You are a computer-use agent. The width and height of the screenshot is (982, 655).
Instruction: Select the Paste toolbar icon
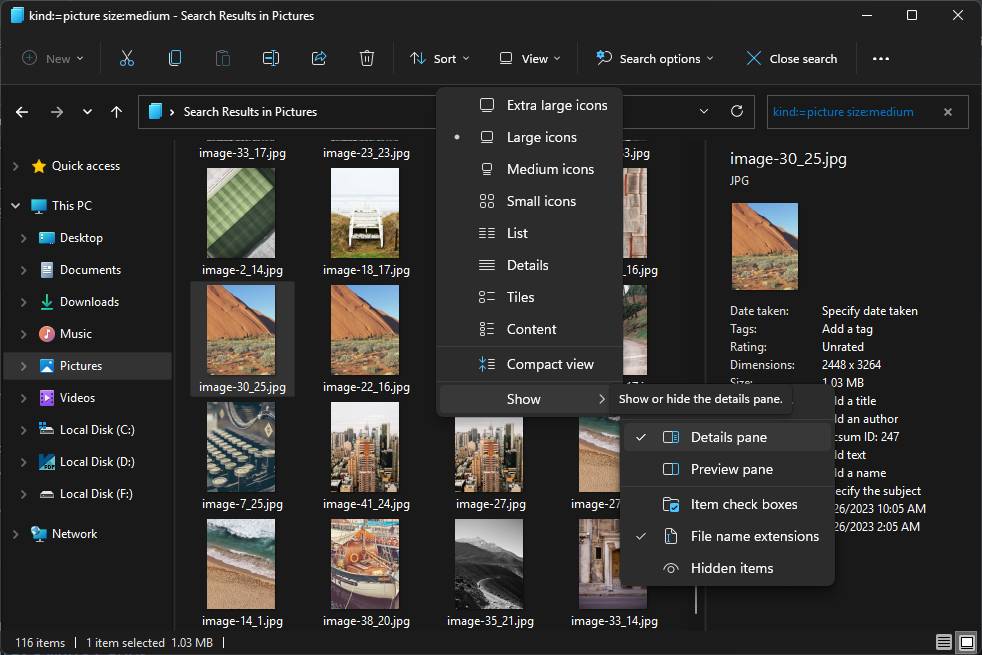(222, 58)
